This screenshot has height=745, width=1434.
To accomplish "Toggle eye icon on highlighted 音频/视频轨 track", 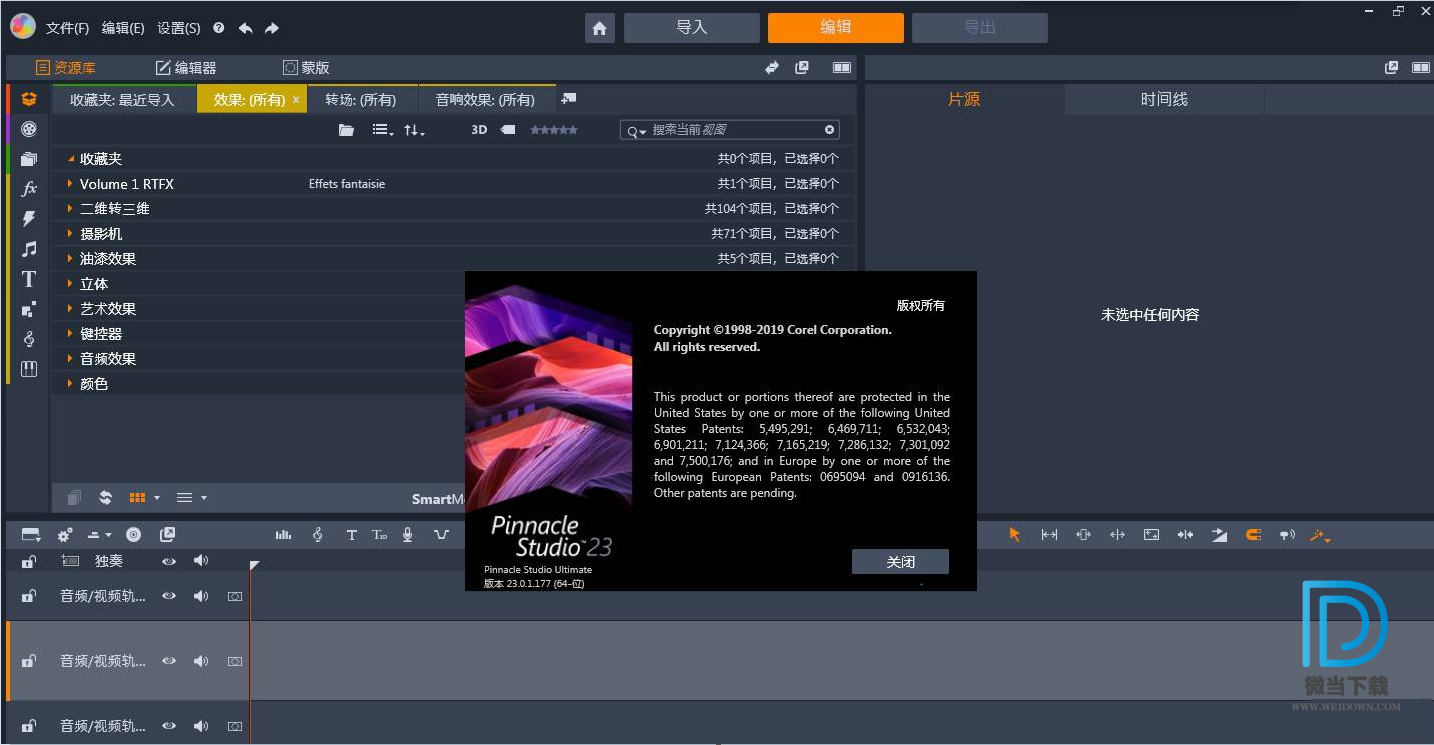I will pyautogui.click(x=169, y=661).
